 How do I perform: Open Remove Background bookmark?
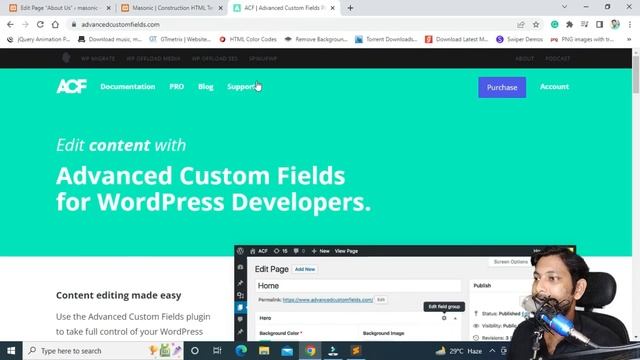[316, 39]
